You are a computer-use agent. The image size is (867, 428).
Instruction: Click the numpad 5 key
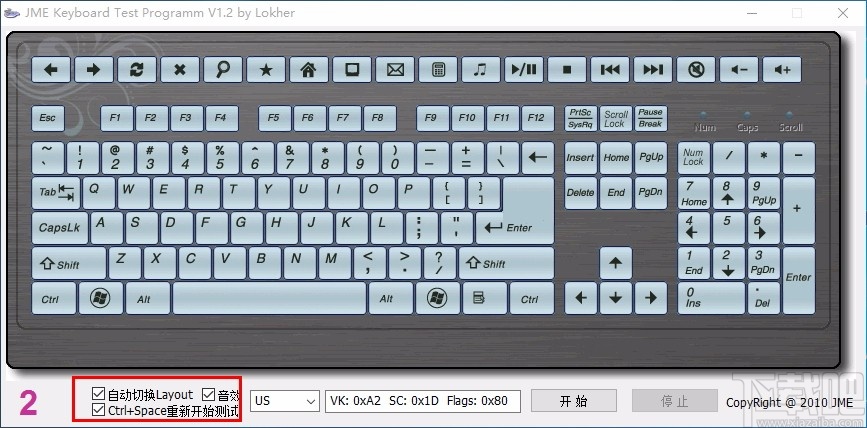coord(728,228)
